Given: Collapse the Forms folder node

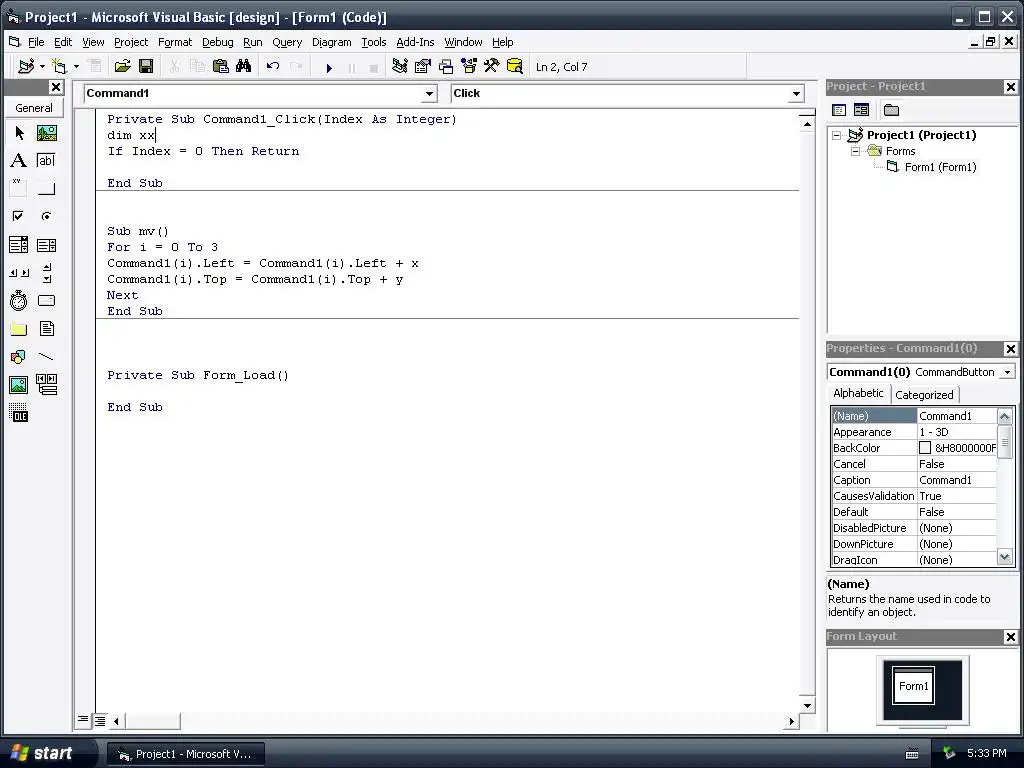Looking at the screenshot, I should [x=855, y=152].
